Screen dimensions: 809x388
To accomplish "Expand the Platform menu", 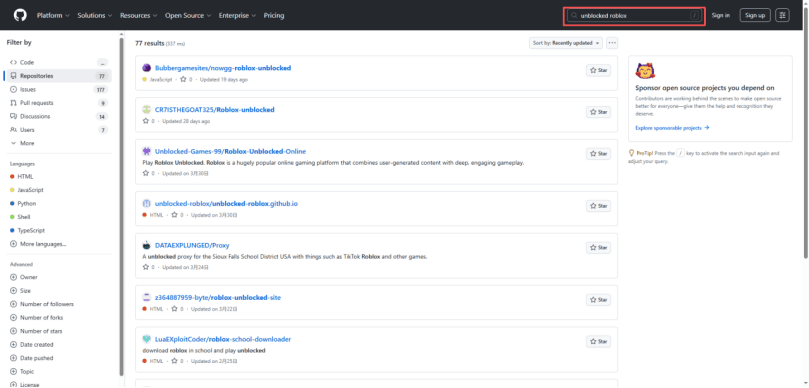I will click(x=53, y=15).
